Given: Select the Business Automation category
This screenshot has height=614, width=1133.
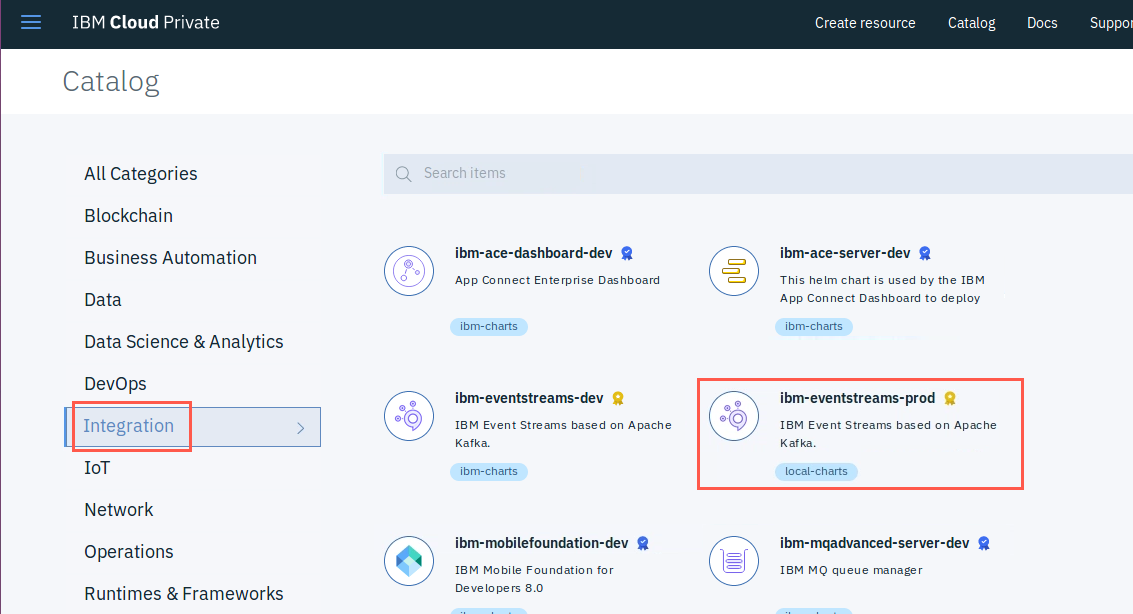Looking at the screenshot, I should pos(171,258).
